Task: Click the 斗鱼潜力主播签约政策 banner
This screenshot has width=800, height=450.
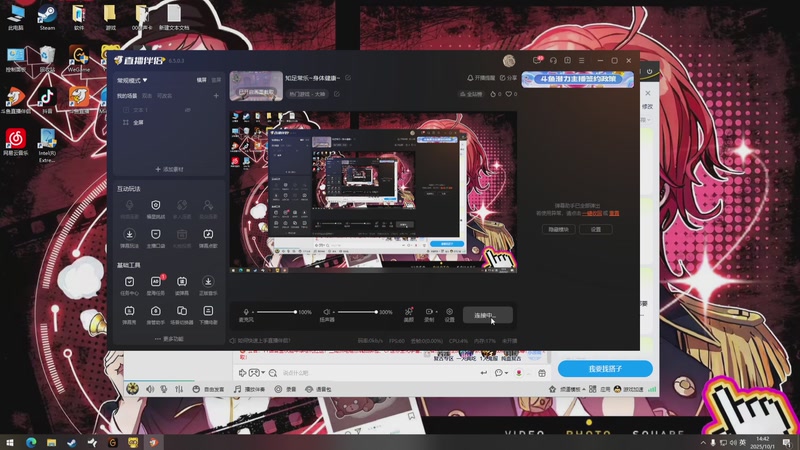Action: click(578, 79)
